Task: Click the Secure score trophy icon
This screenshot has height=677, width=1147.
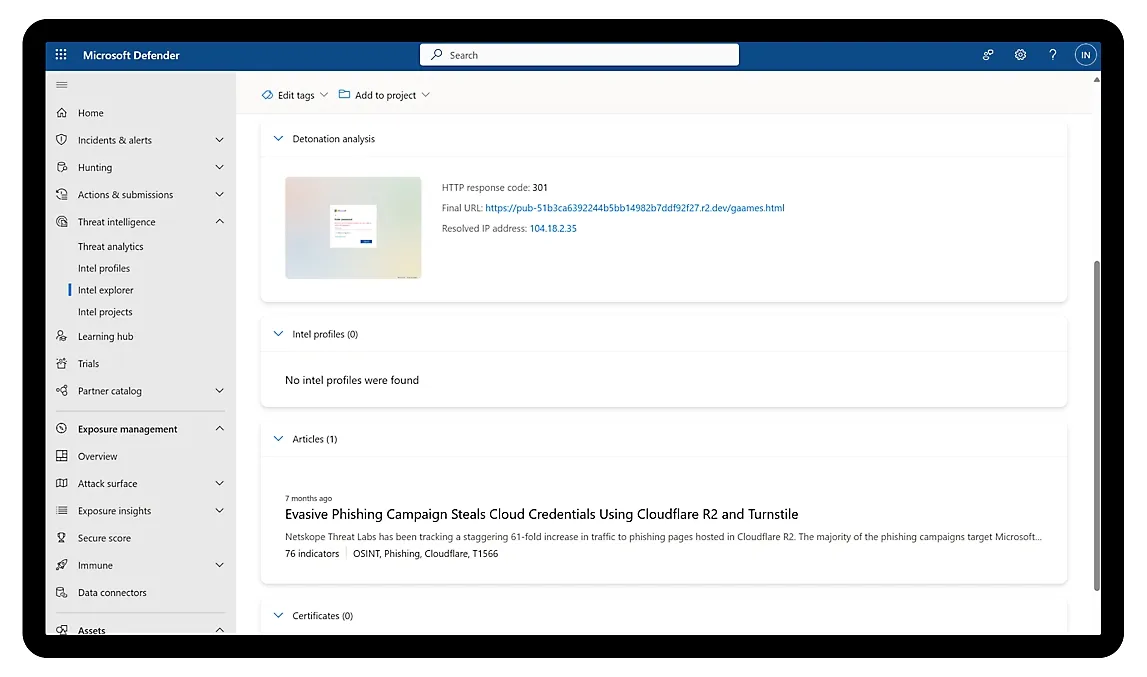Action: tap(62, 538)
